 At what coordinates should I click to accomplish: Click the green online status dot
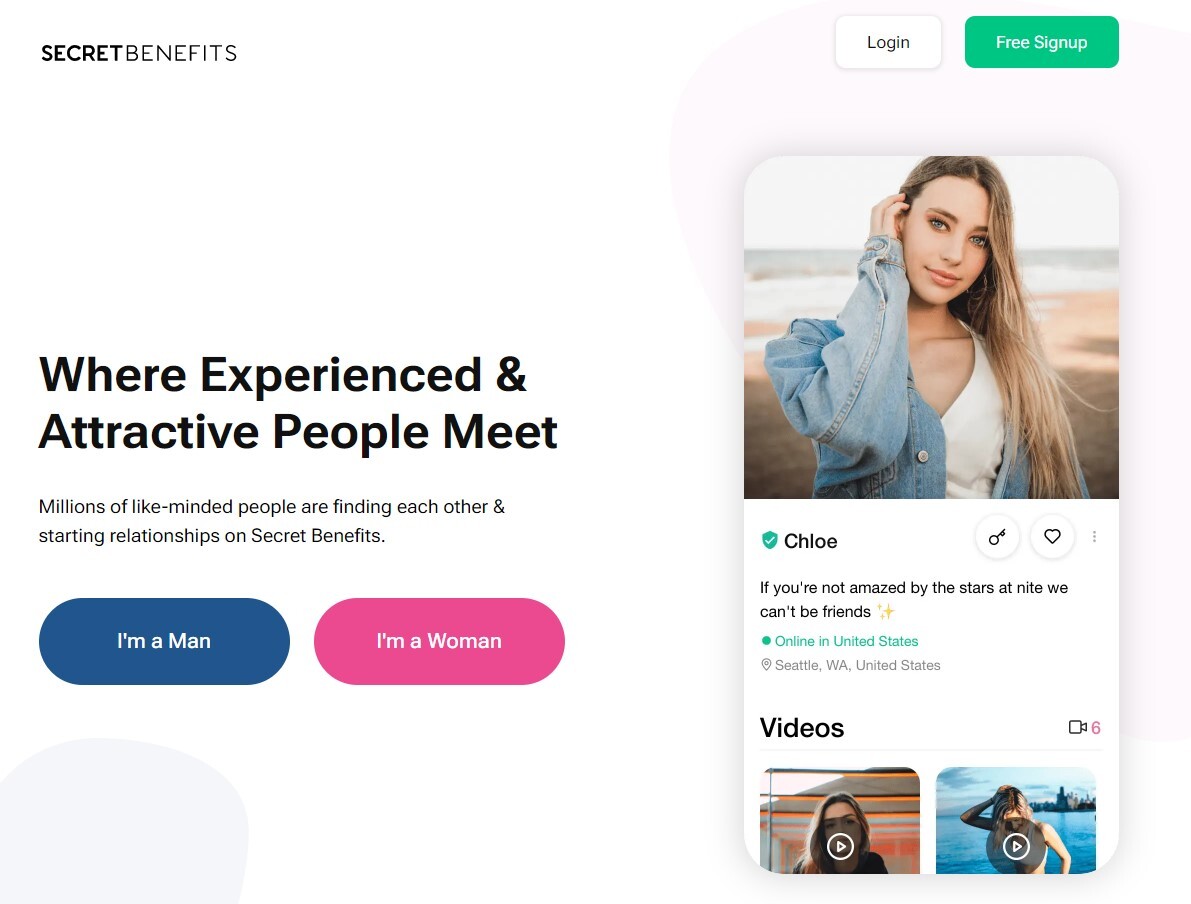tap(766, 640)
